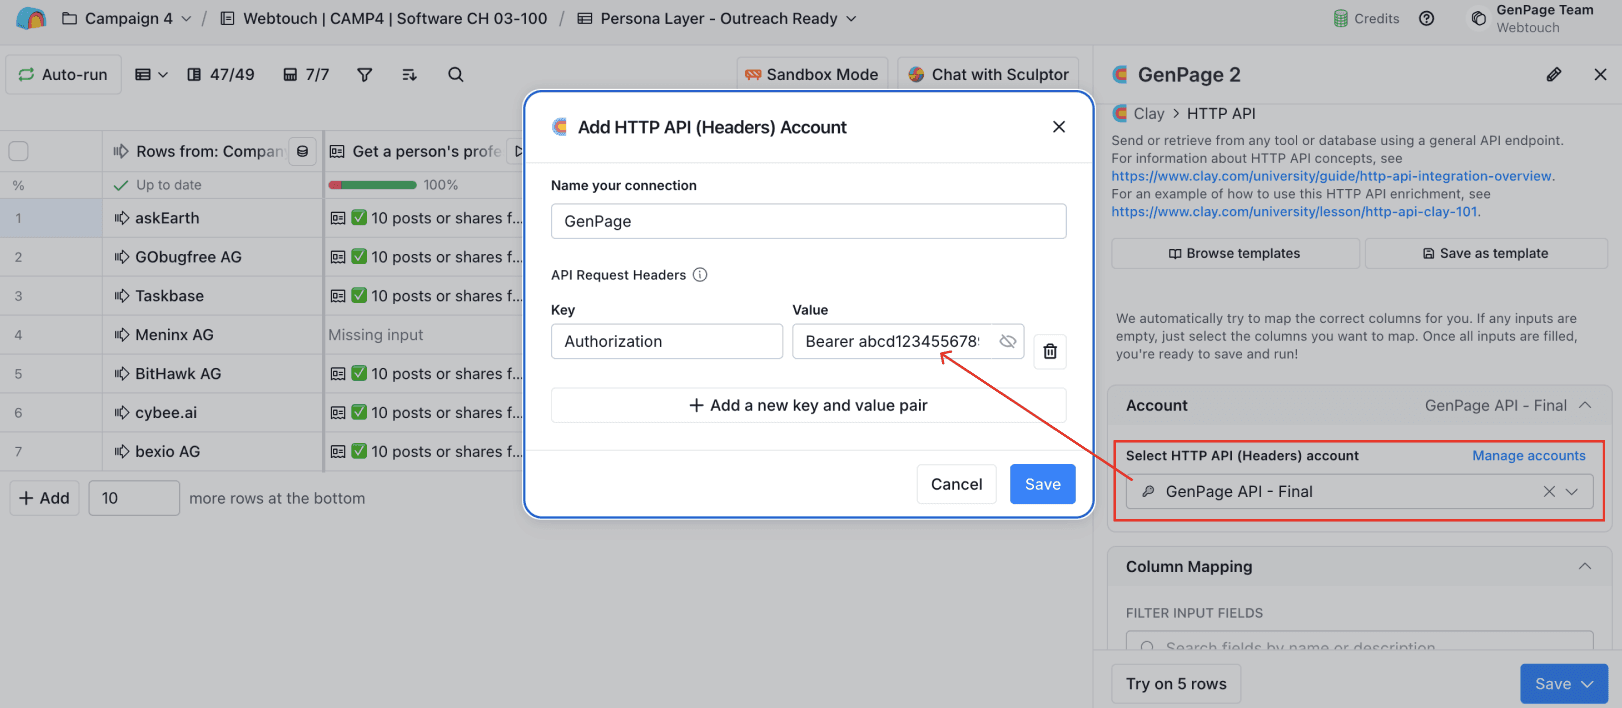
Task: Toggle value visibility eye icon
Action: click(1008, 341)
